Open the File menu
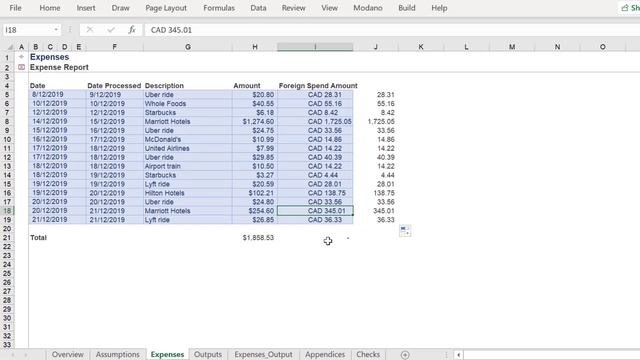Image resolution: width=640 pixels, height=360 pixels. pyautogui.click(x=15, y=8)
